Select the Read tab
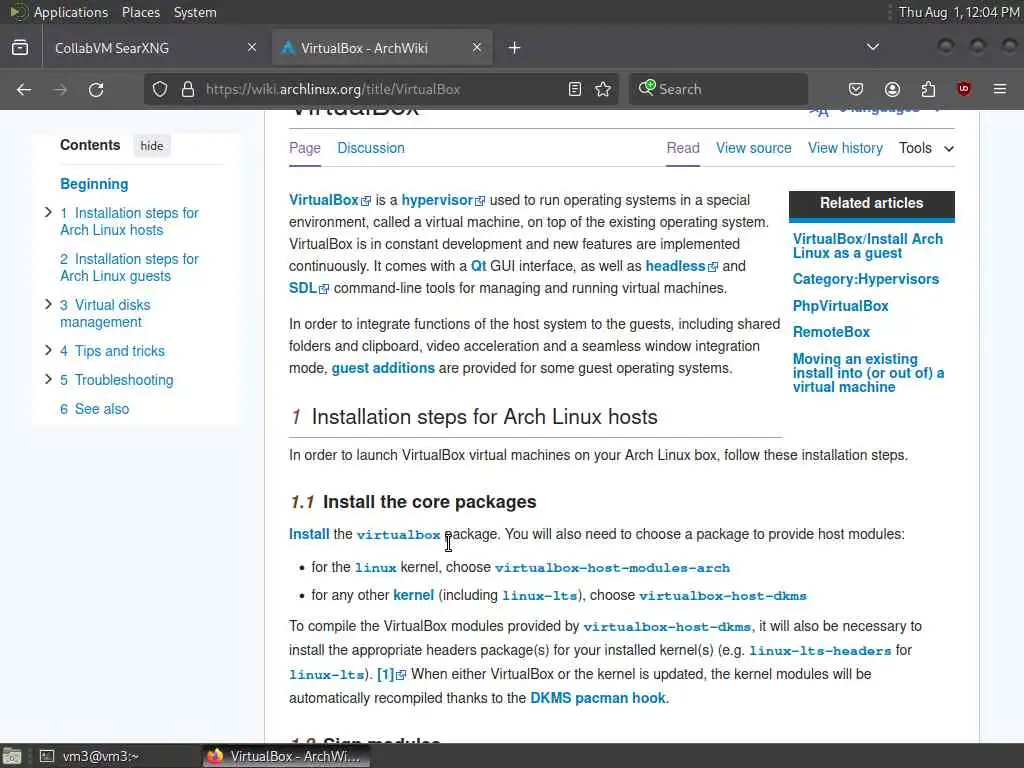 [x=683, y=148]
